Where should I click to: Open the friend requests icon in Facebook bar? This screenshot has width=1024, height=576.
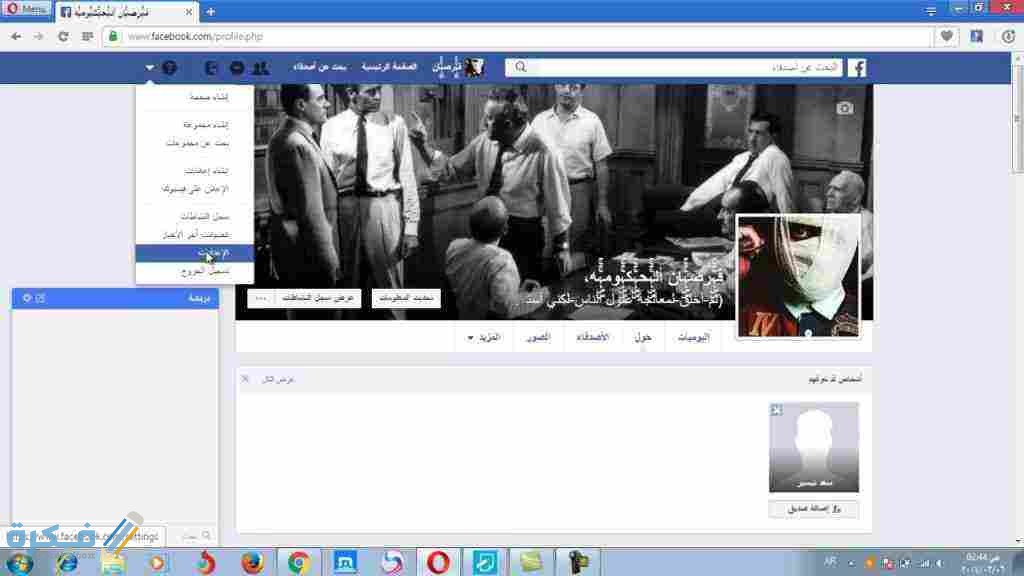pos(261,68)
